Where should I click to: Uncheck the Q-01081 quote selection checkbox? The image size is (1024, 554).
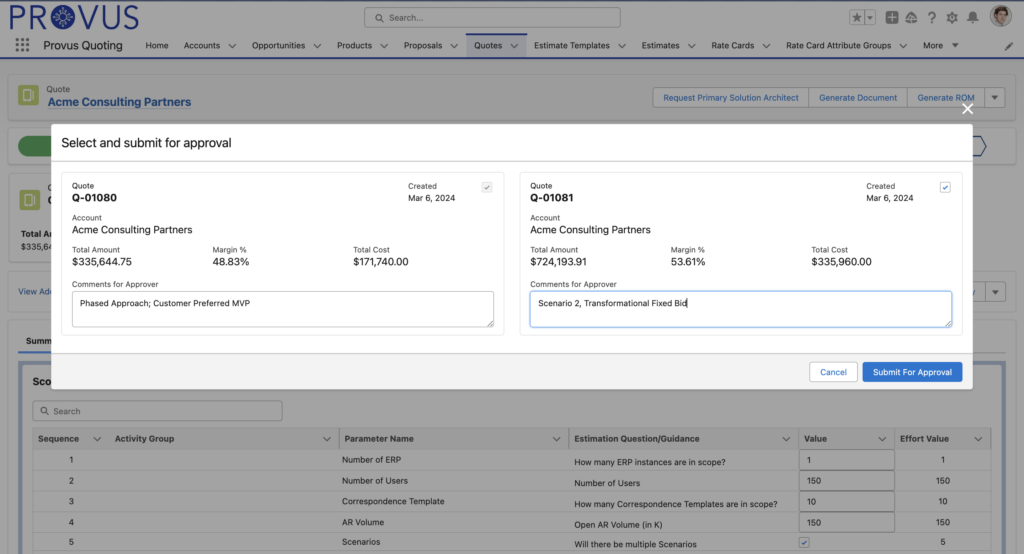945,187
